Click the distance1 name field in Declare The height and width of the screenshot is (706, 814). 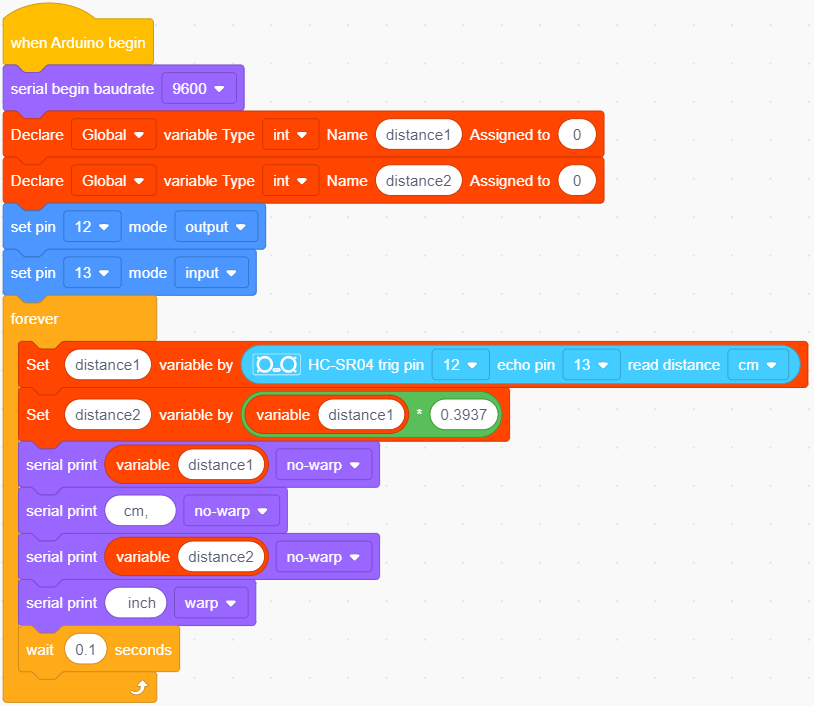point(418,135)
